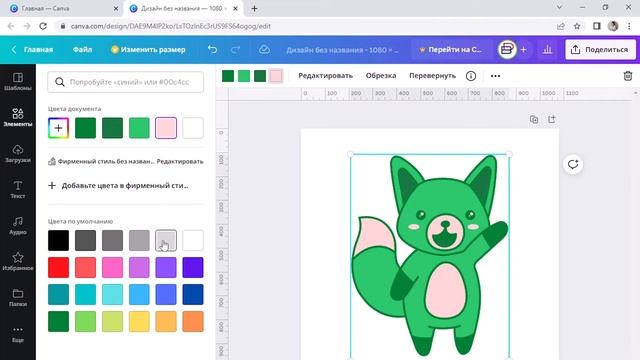Open the analytics bar chart icon
Image resolution: width=640 pixels, height=360 pixels.
click(547, 49)
